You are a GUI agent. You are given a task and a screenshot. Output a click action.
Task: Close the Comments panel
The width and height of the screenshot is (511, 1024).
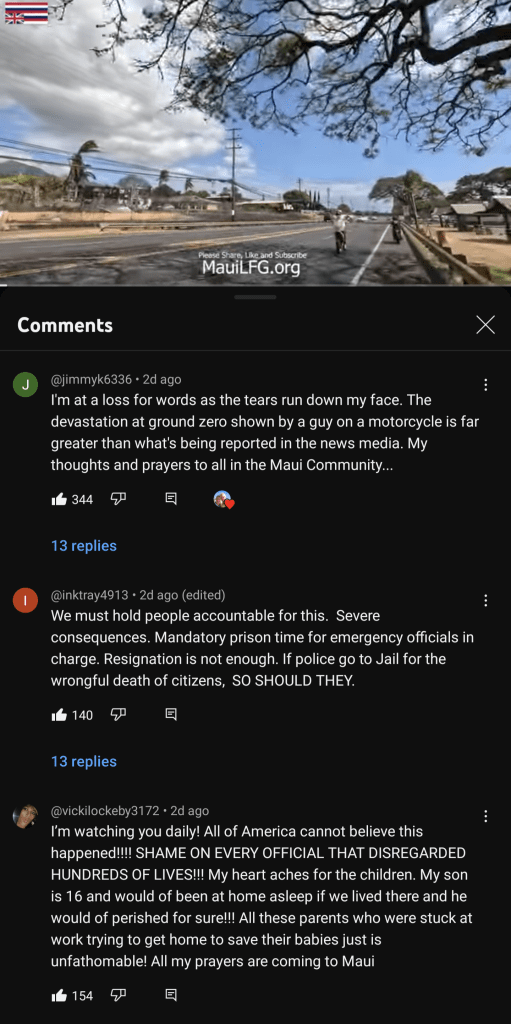click(x=486, y=325)
